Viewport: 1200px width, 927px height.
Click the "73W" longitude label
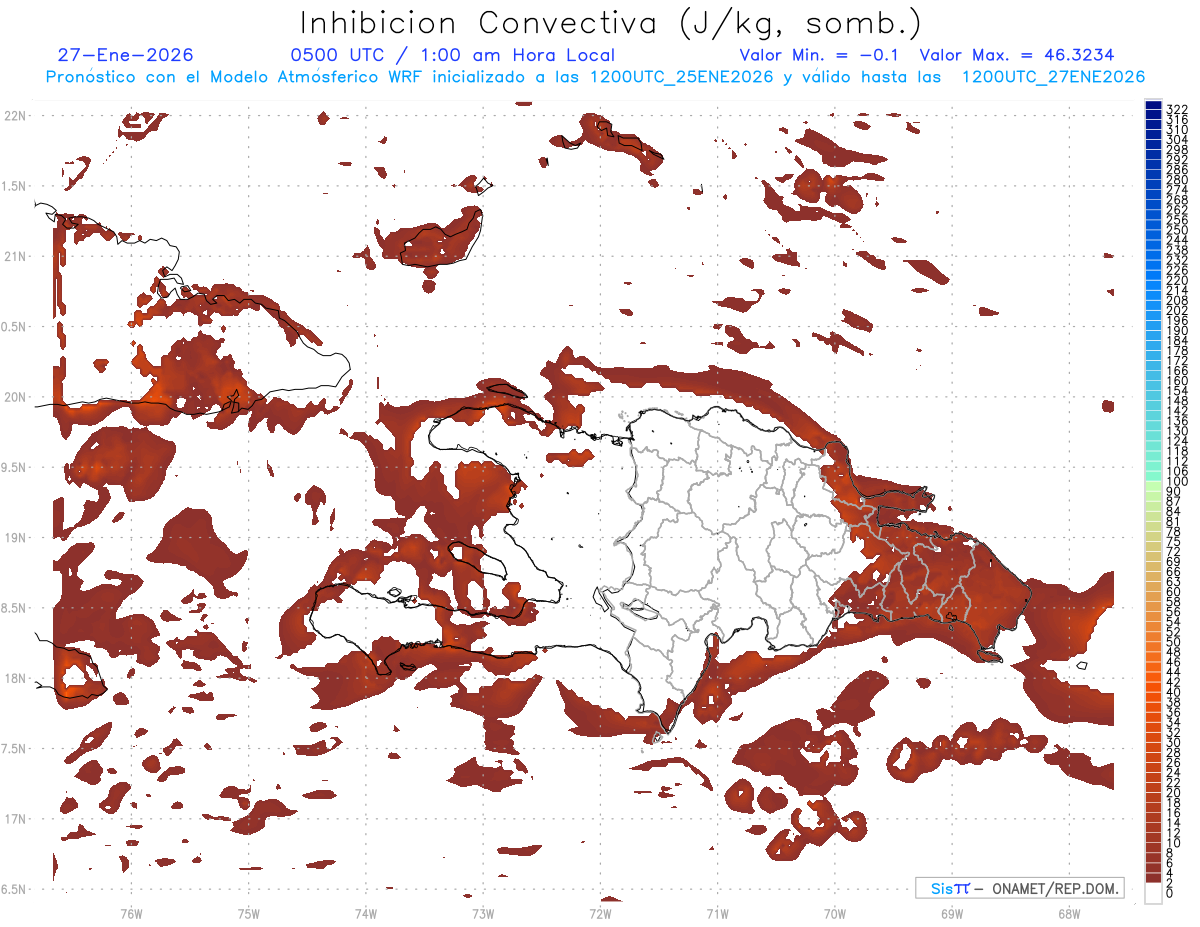click(483, 913)
